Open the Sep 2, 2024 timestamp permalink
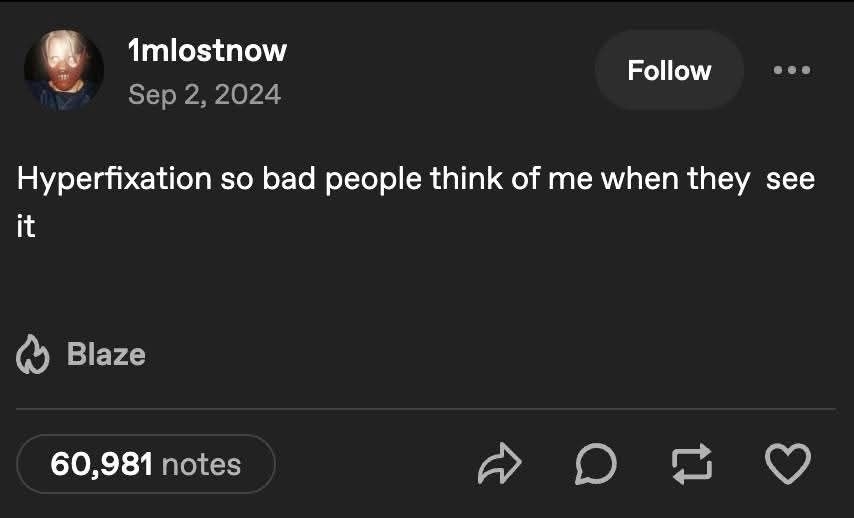854x518 pixels. [x=204, y=94]
